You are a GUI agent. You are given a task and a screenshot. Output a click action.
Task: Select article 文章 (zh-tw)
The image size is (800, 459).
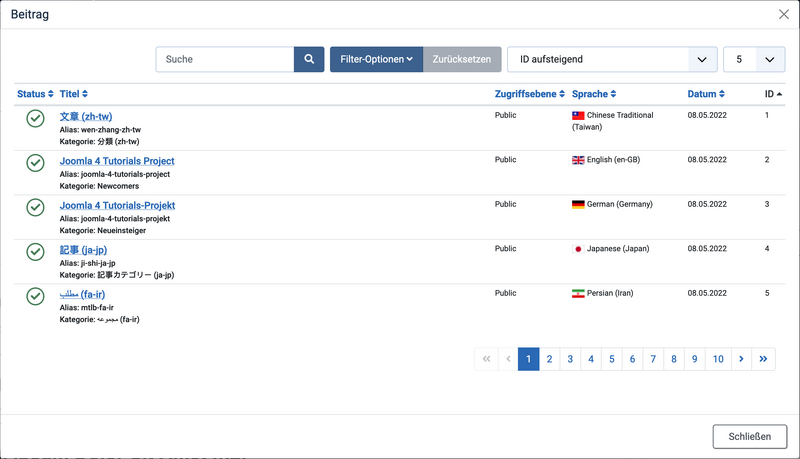click(86, 116)
